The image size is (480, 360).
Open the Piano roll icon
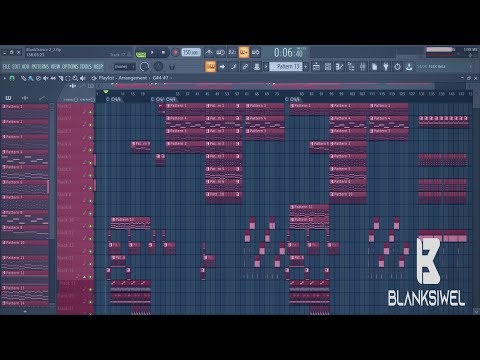point(339,67)
